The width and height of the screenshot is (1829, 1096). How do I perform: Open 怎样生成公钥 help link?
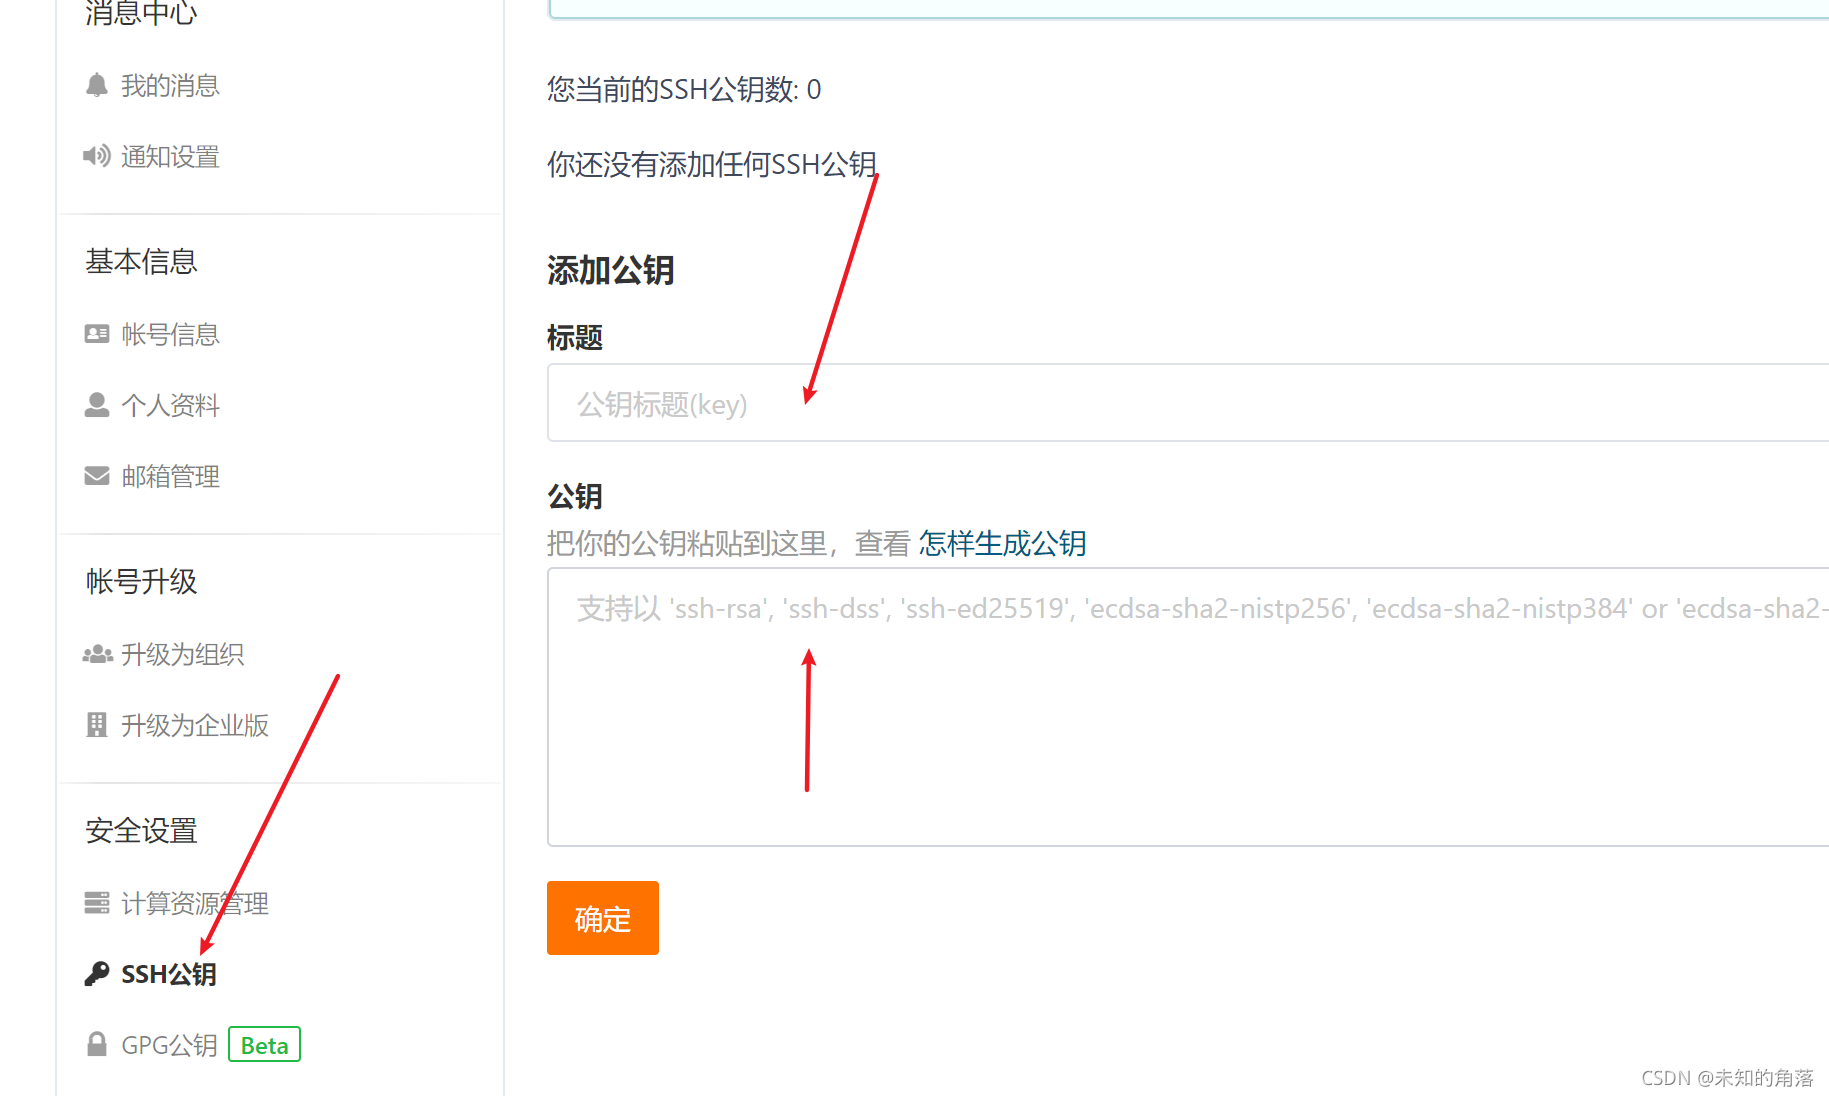pos(1003,543)
